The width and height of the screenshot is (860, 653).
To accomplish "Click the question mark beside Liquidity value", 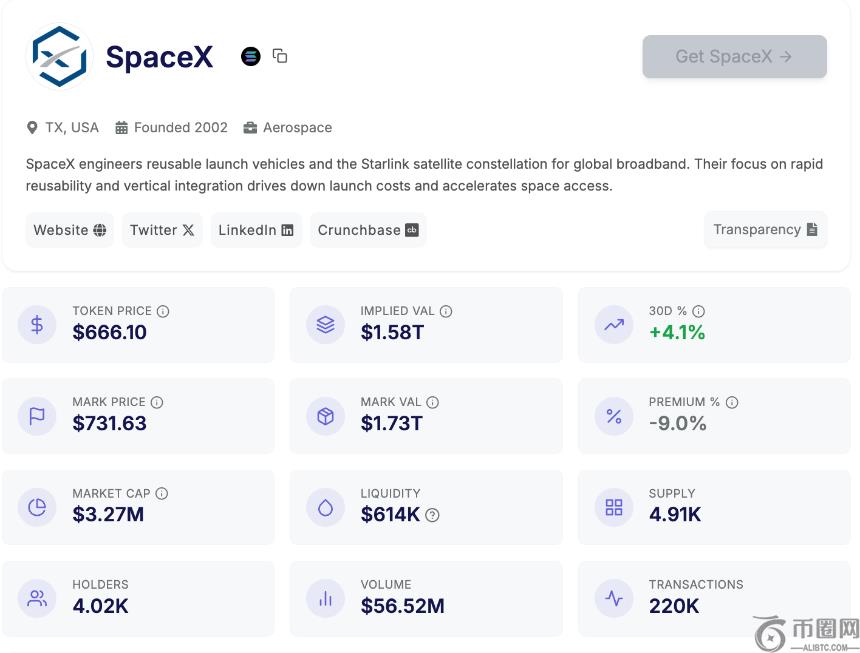I will 432,515.
